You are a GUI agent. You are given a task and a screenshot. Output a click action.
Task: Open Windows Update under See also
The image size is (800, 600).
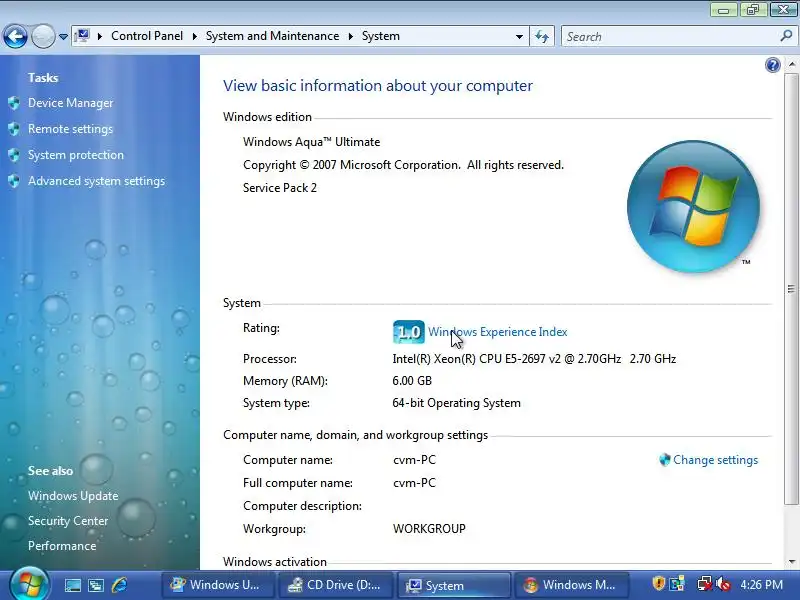(73, 495)
